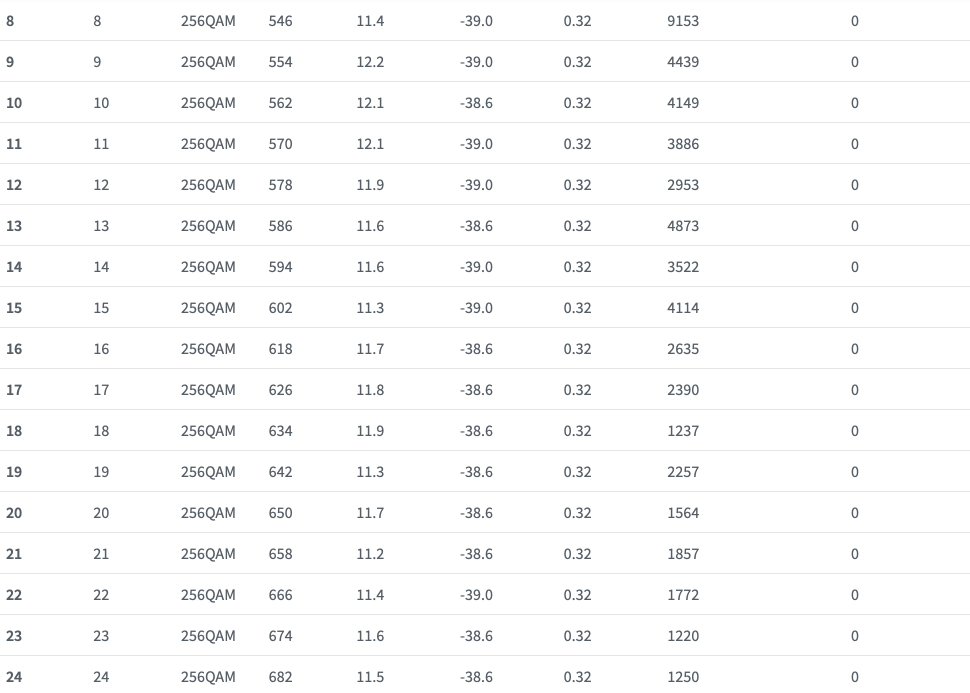
Task: Select frequency 642 in row 19
Action: coord(281,472)
